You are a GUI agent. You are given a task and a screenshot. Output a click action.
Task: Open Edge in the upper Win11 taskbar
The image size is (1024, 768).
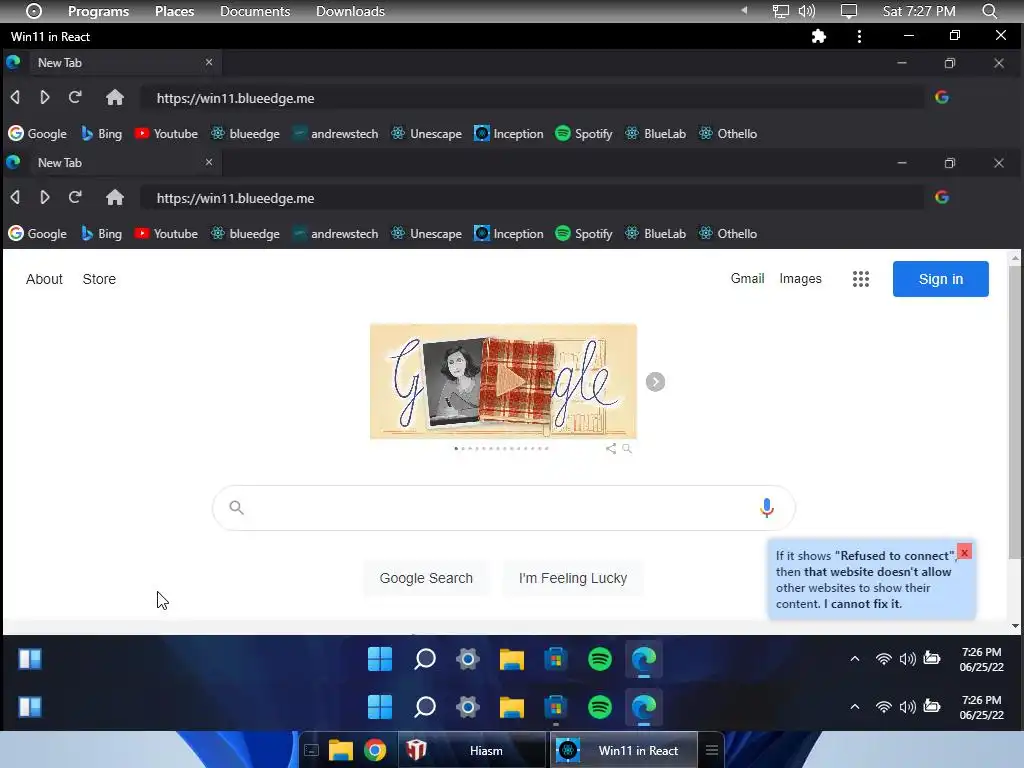pyautogui.click(x=644, y=659)
